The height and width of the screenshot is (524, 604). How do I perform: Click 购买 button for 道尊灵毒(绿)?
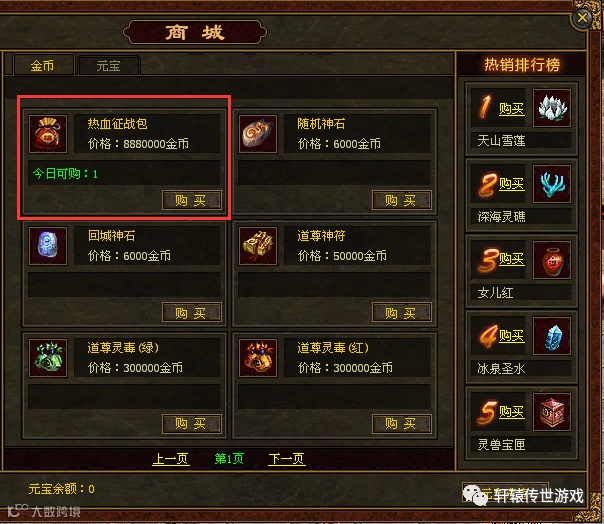(191, 424)
